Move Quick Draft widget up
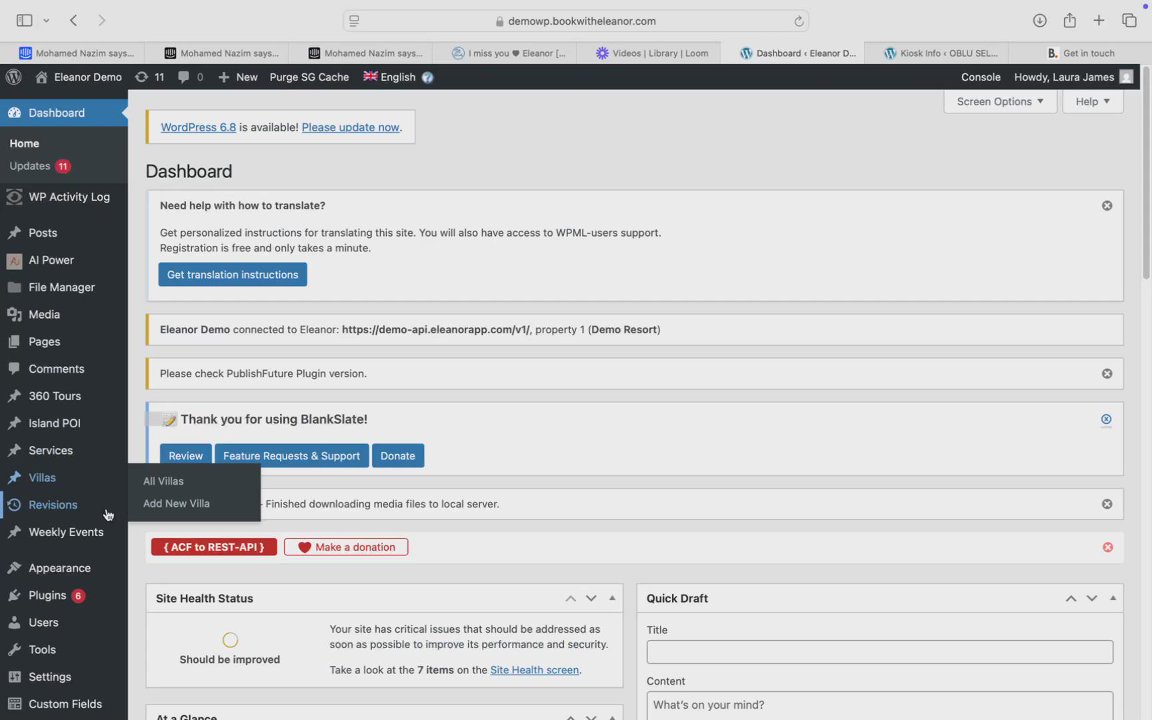 click(x=1071, y=599)
